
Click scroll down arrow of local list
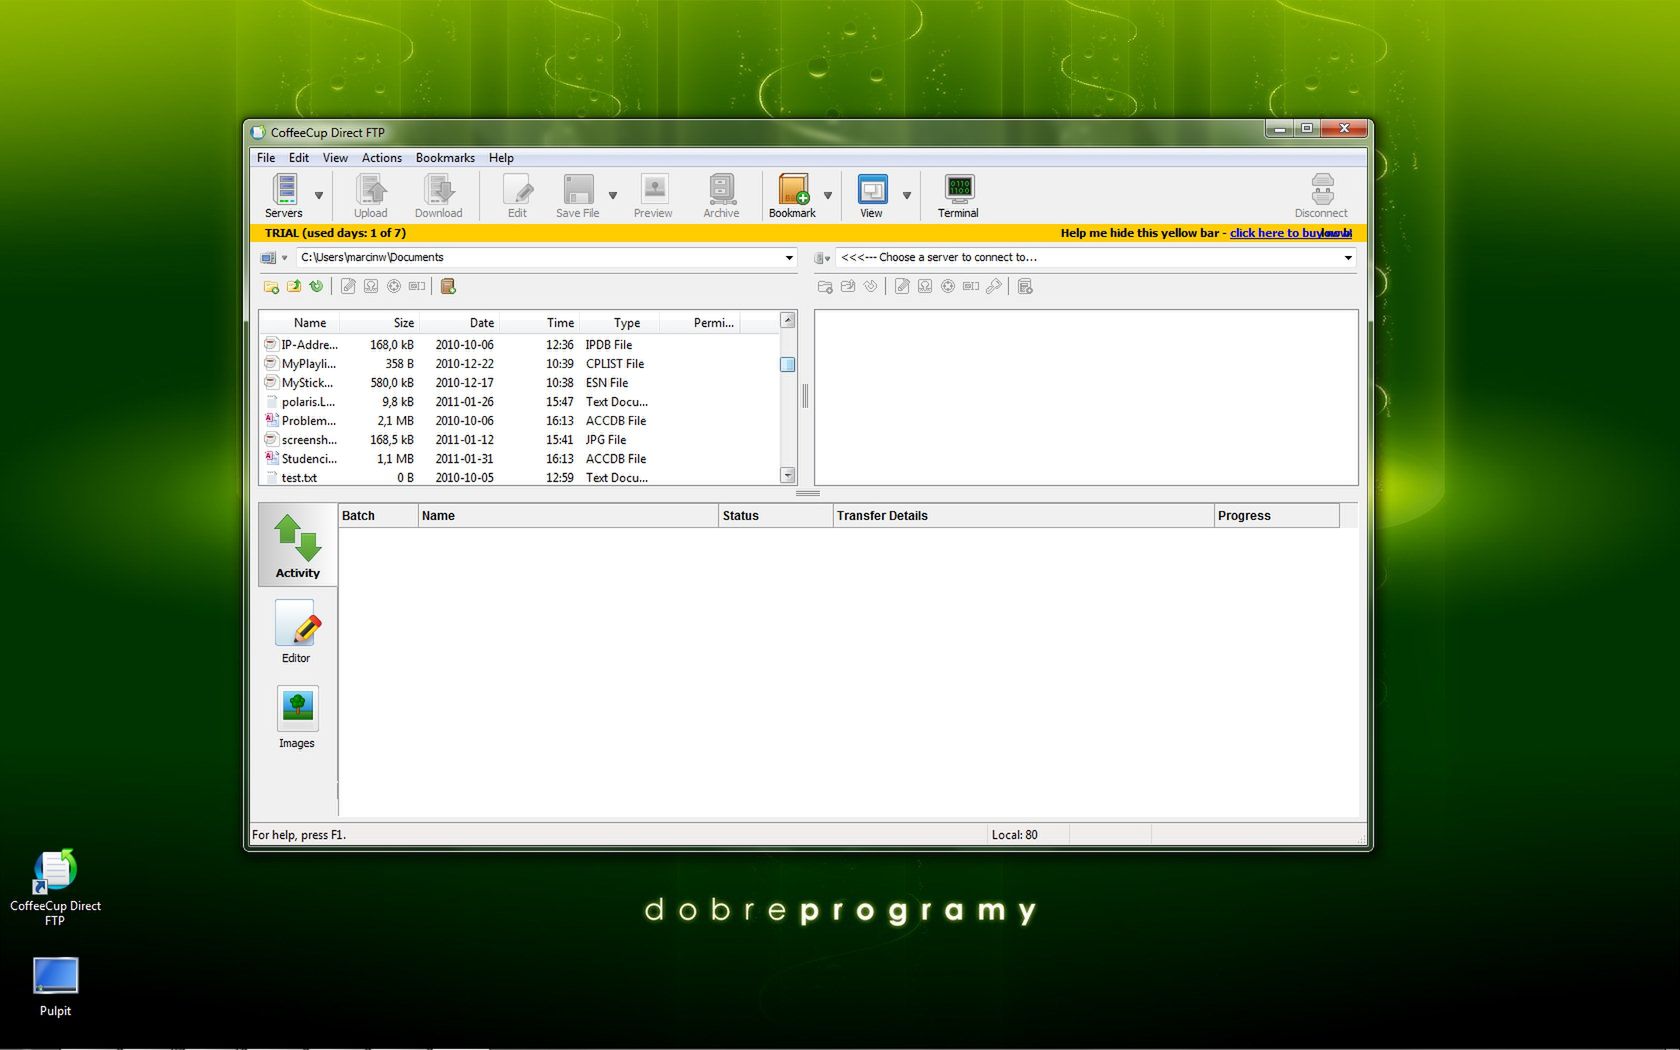point(788,475)
